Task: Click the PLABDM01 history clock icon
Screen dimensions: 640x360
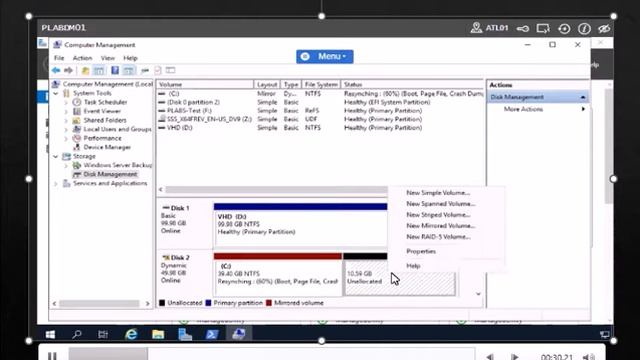Action: tap(564, 29)
